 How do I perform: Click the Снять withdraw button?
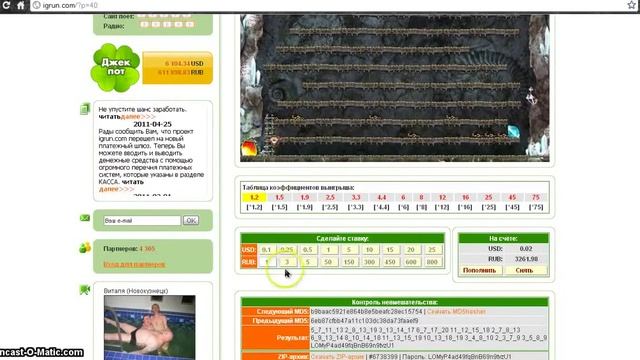pyautogui.click(x=525, y=270)
